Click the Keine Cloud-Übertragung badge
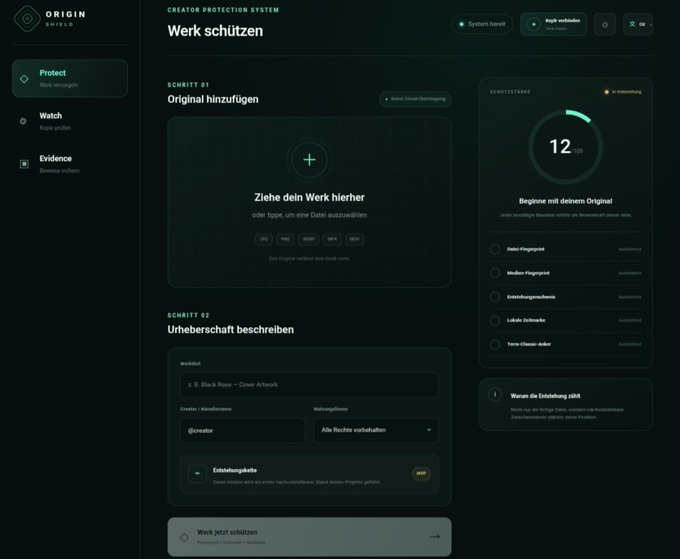680x559 pixels. (415, 99)
